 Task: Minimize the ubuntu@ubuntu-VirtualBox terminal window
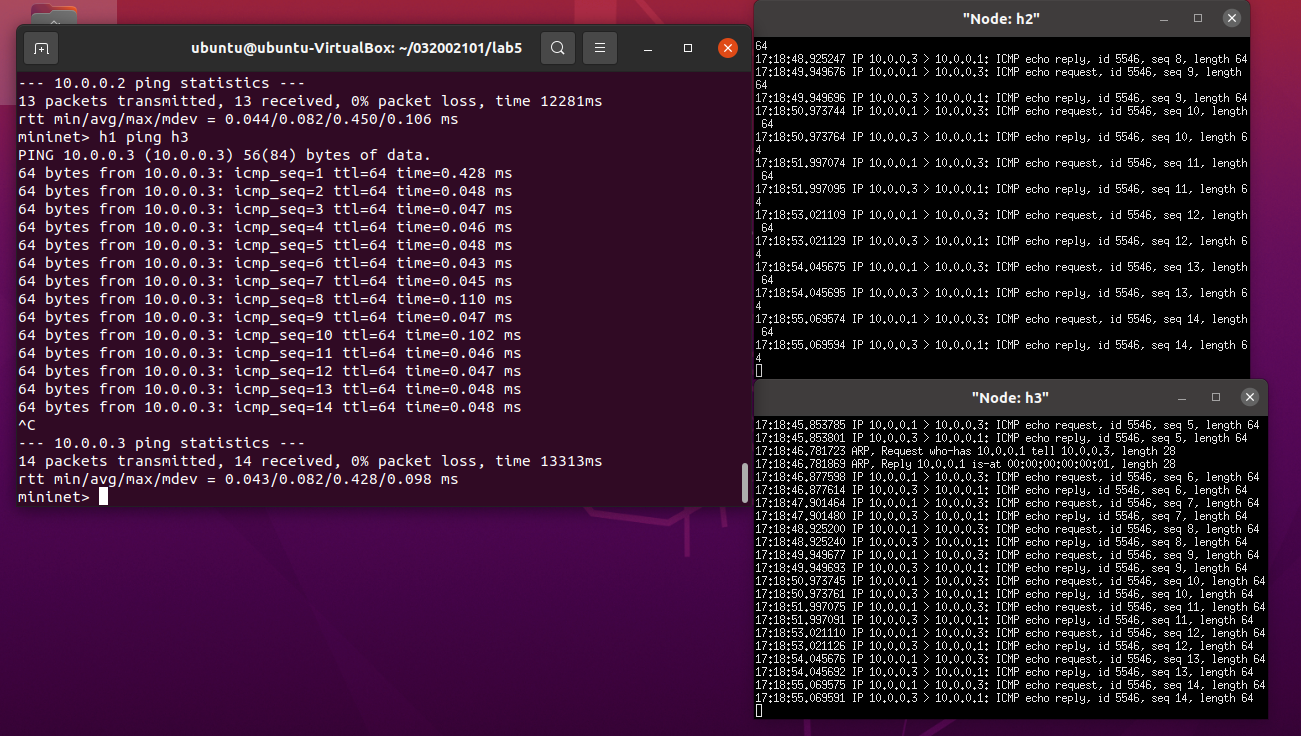(x=648, y=48)
